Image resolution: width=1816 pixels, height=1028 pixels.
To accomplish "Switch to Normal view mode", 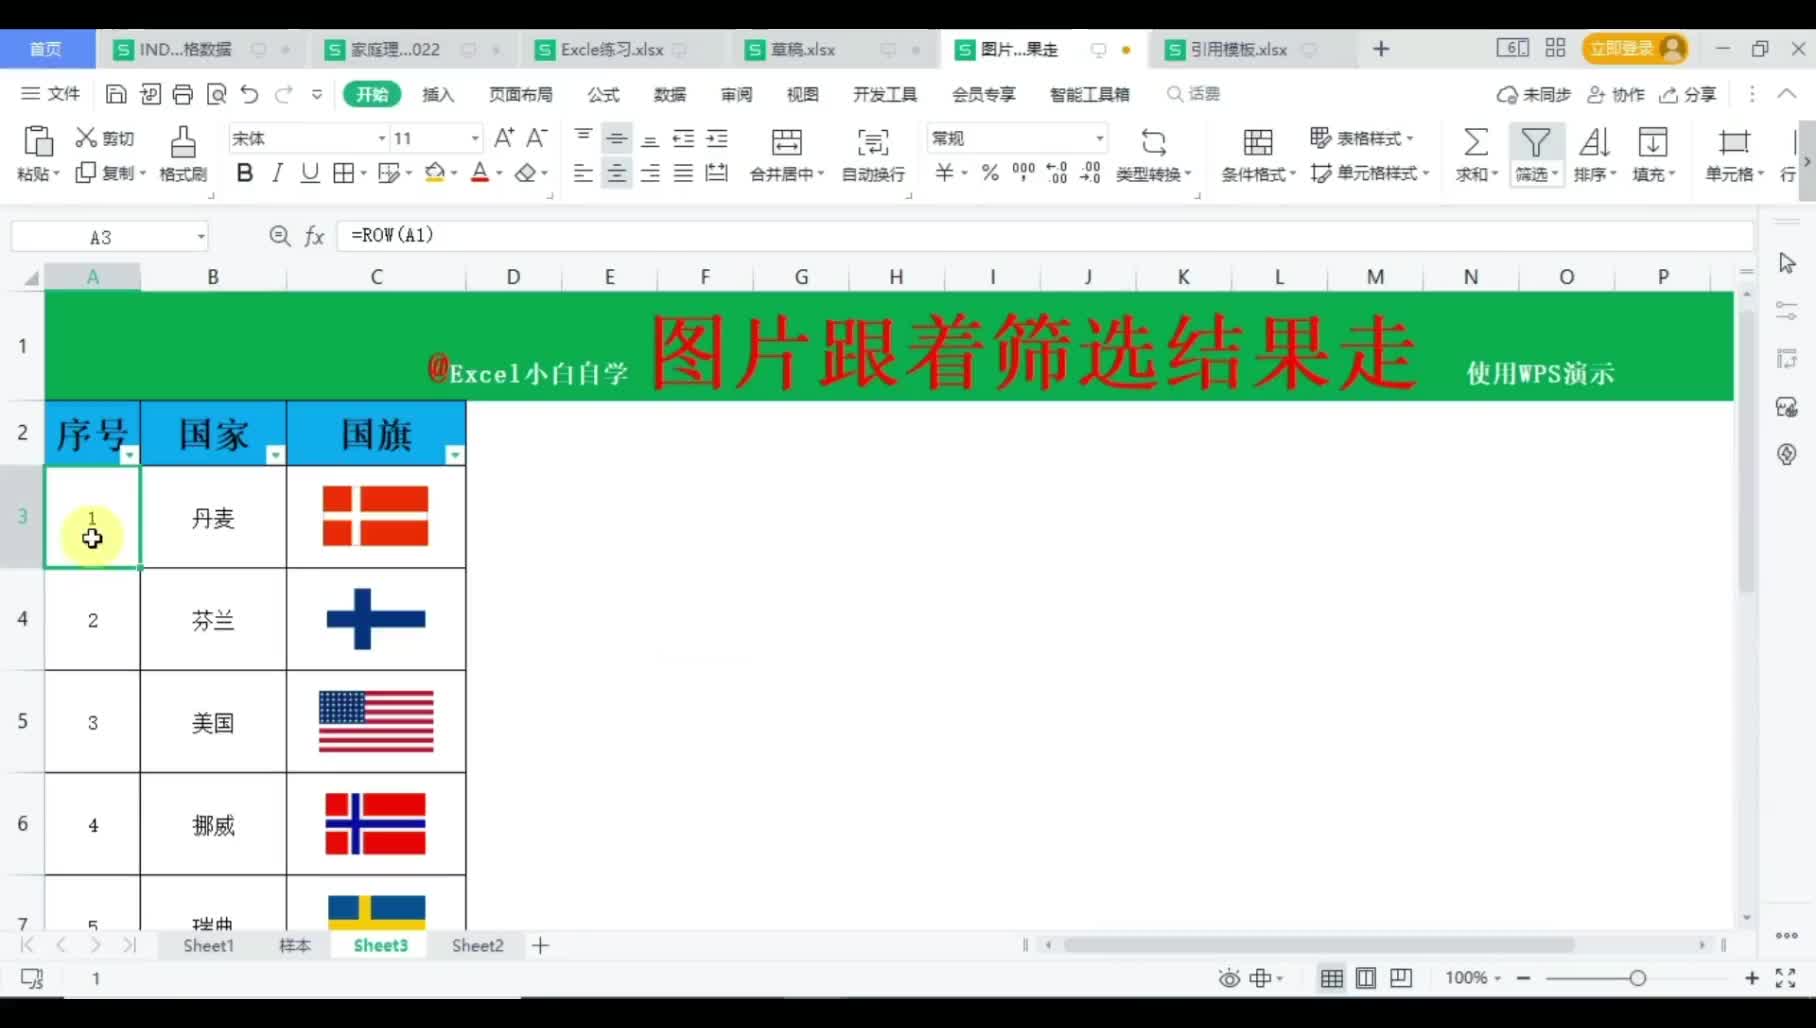I will (x=1331, y=978).
